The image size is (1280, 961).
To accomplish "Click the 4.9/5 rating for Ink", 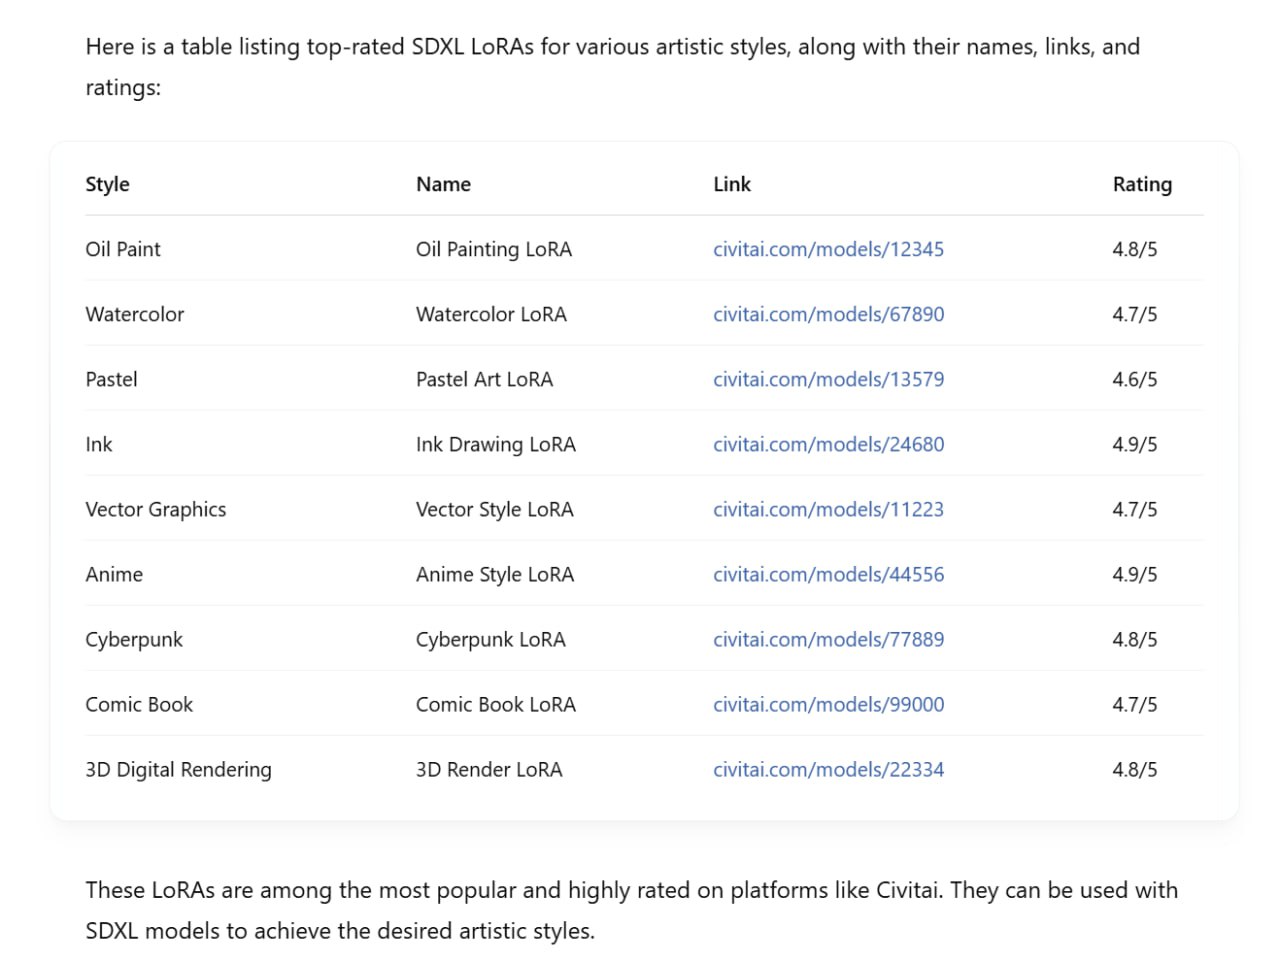I will click(x=1135, y=444).
